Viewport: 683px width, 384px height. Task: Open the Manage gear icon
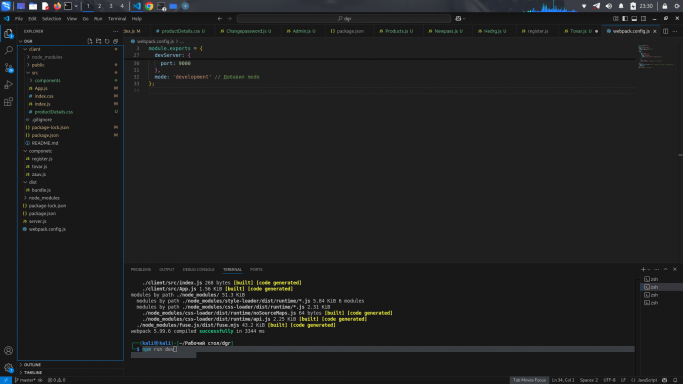[8, 368]
